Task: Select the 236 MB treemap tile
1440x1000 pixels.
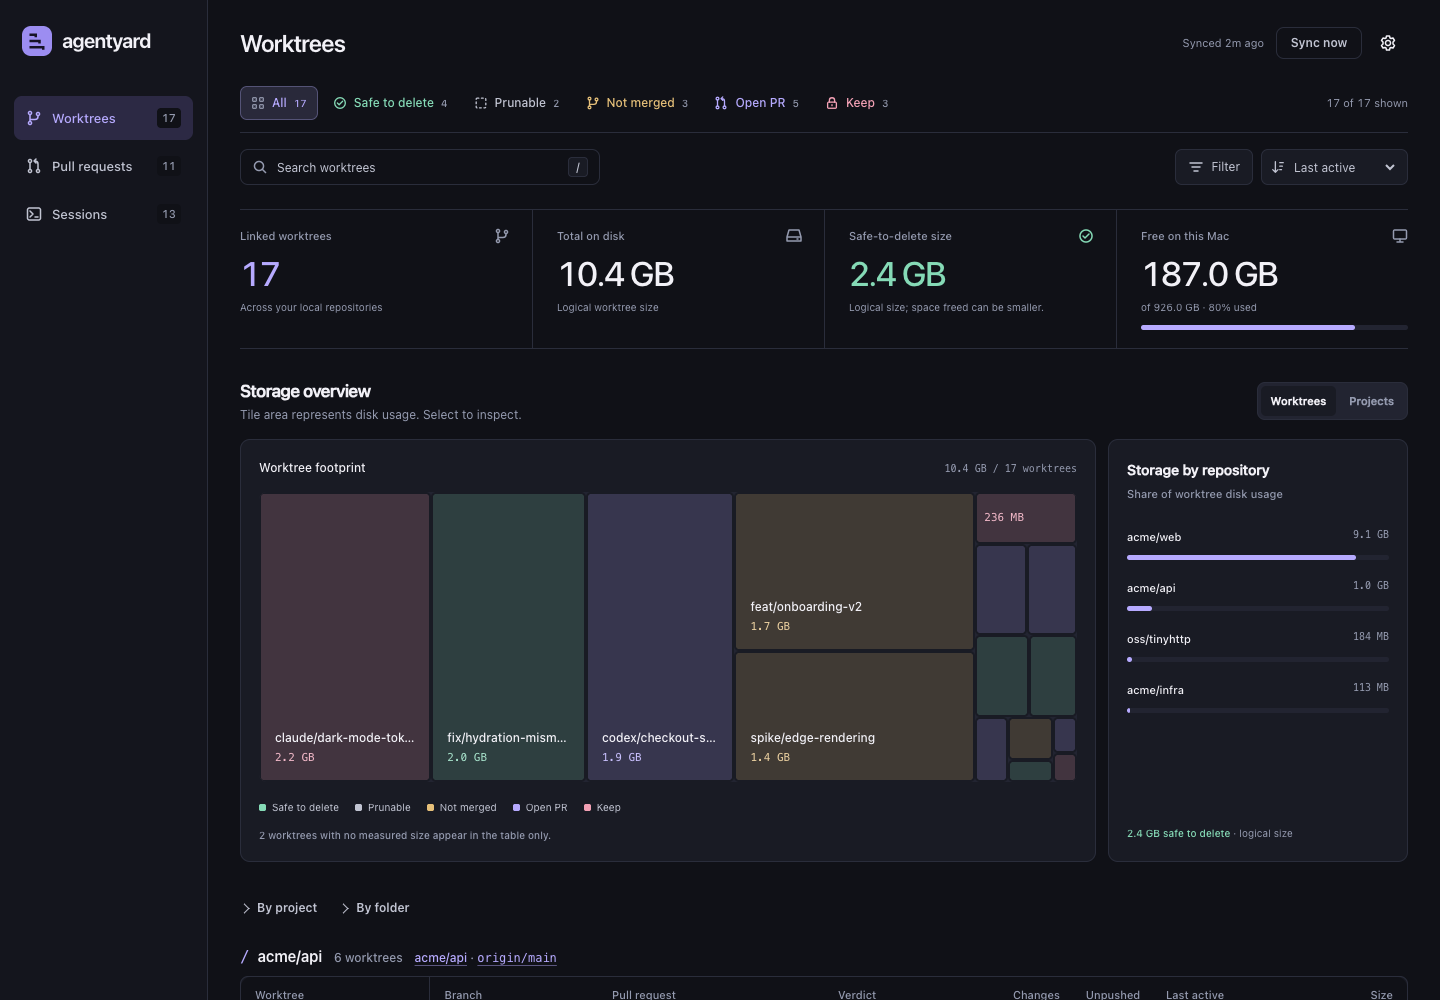Action: point(1026,518)
